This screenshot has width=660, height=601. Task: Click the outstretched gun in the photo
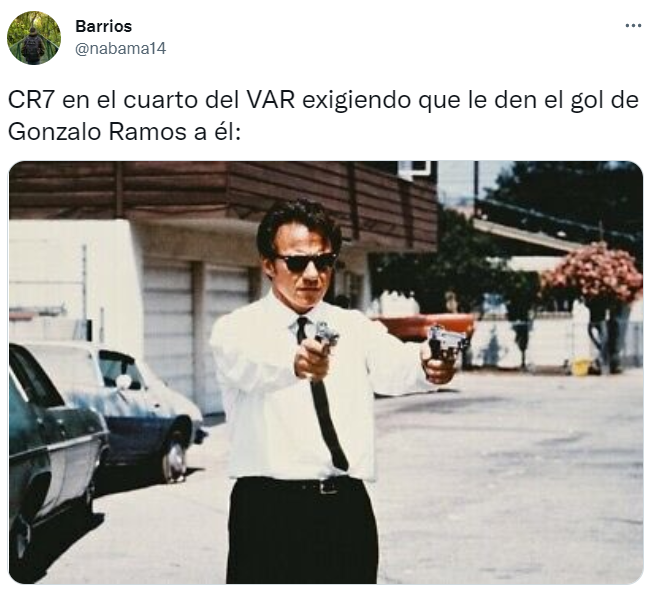[x=447, y=342]
